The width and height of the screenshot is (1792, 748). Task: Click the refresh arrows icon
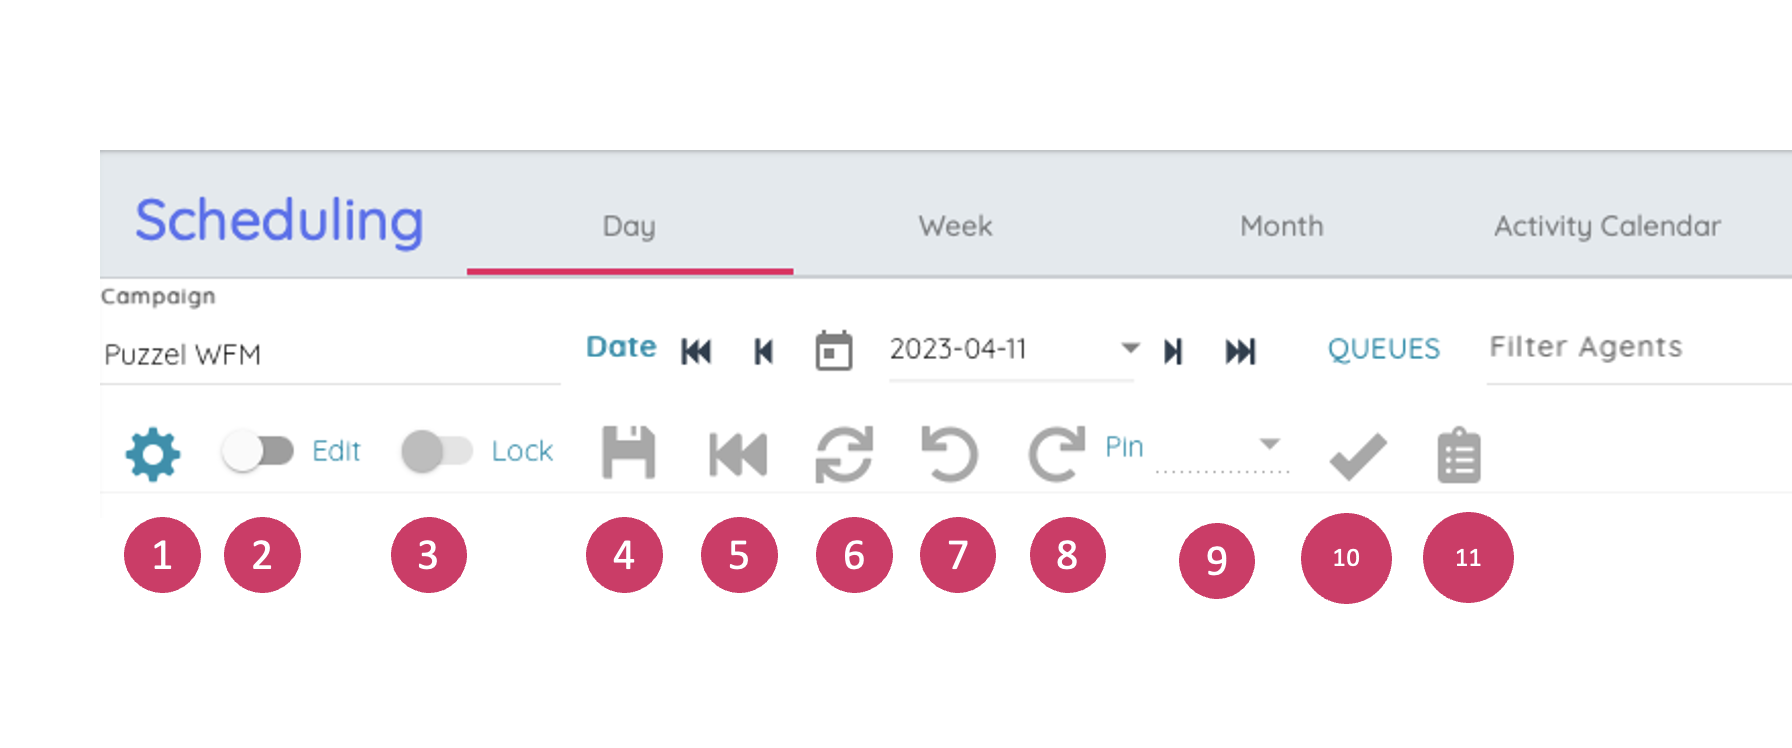(x=844, y=454)
